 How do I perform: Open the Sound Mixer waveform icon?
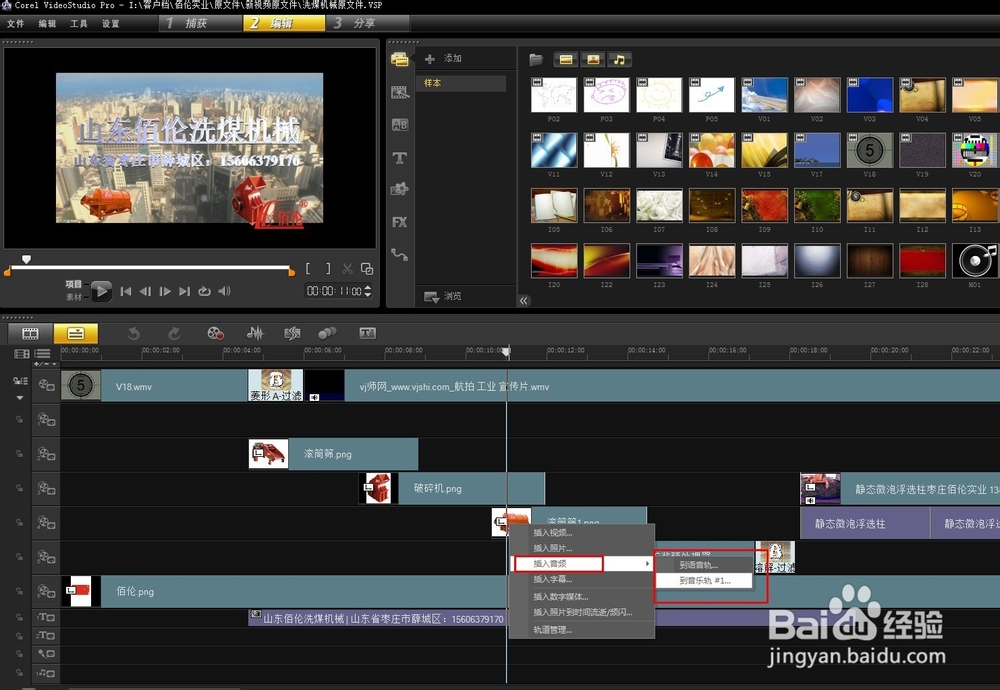pos(255,333)
